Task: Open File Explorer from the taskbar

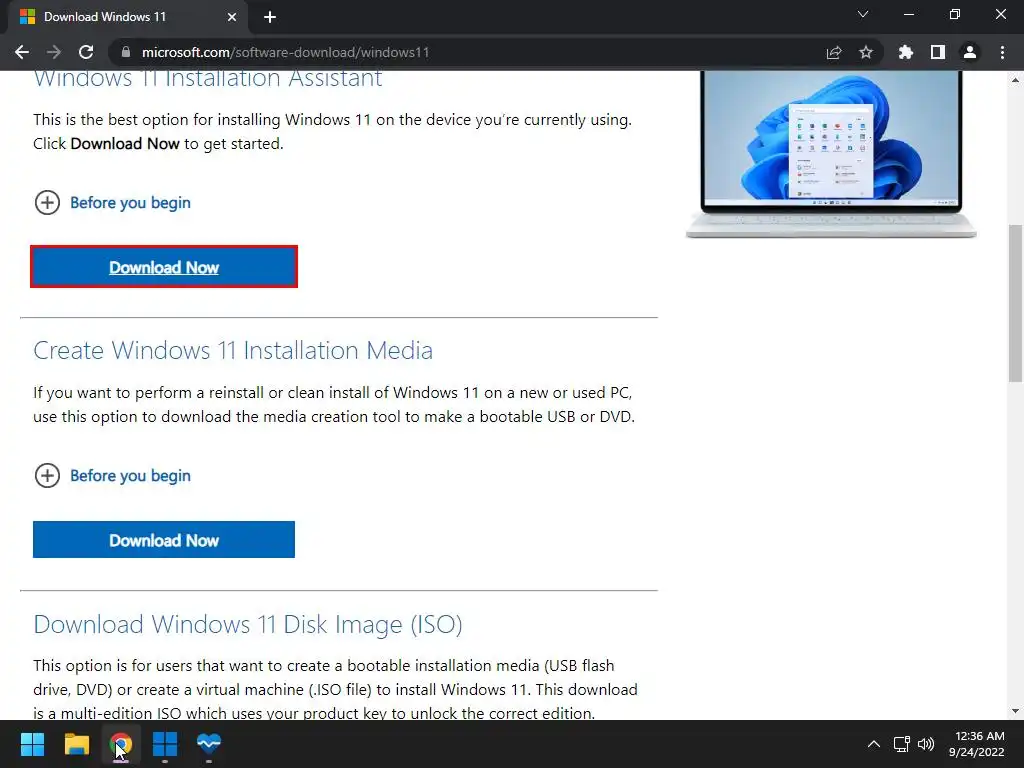Action: pyautogui.click(x=76, y=743)
